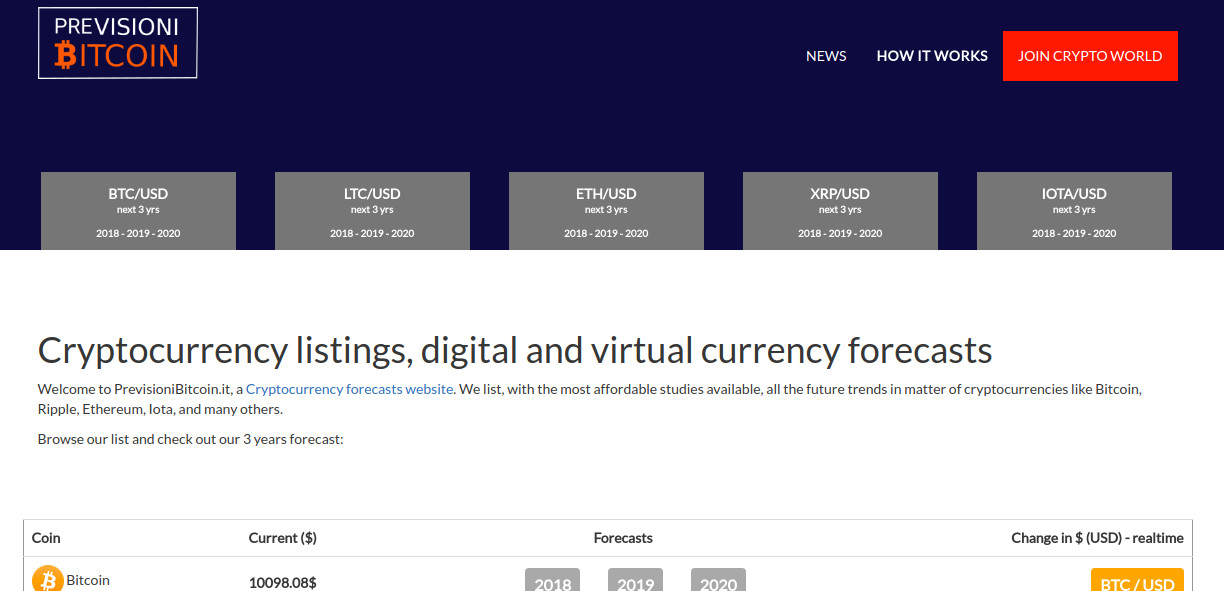Select the XRP/USD forecast card

(840, 211)
